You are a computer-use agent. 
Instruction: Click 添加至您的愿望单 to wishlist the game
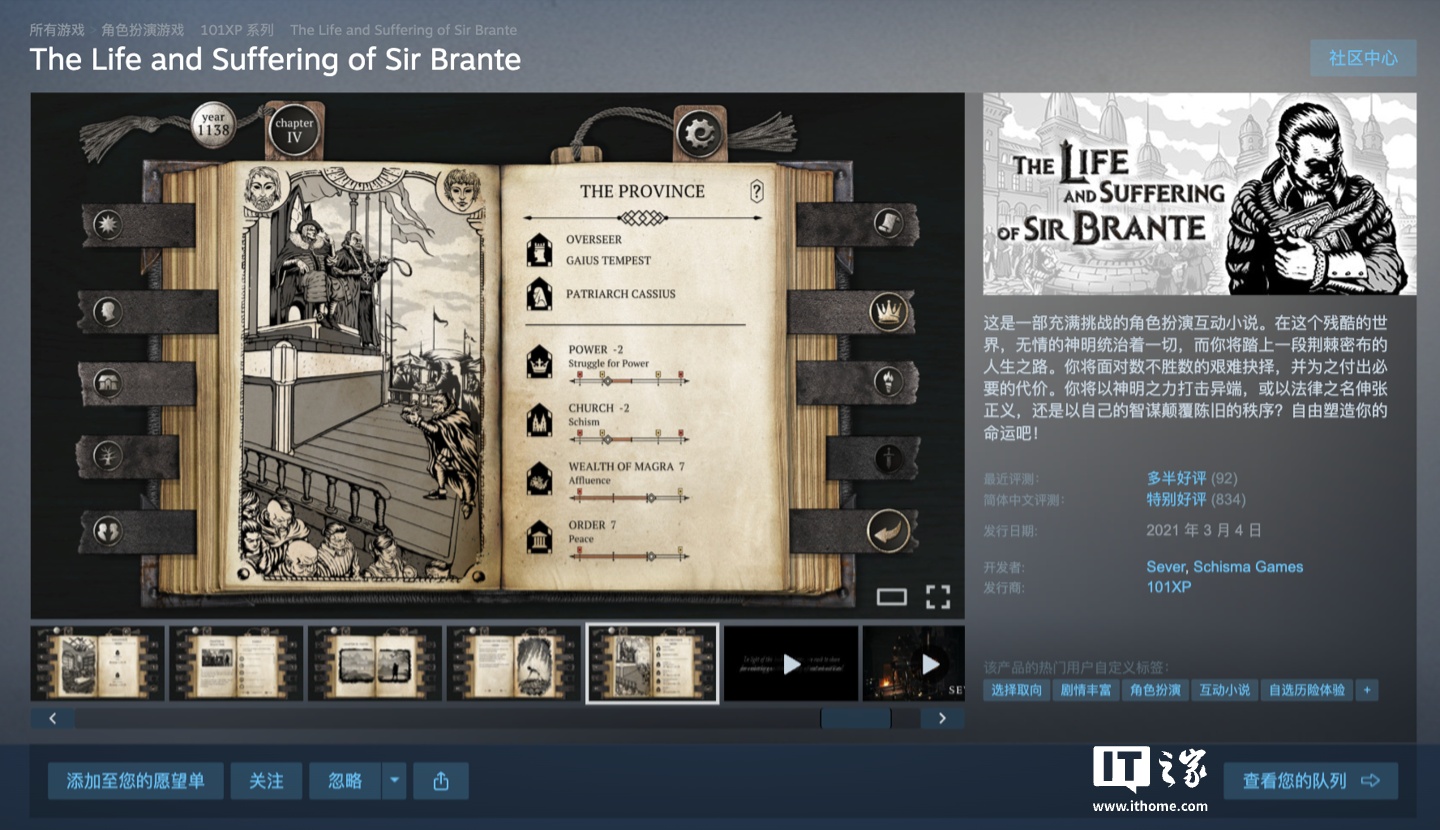(x=136, y=781)
